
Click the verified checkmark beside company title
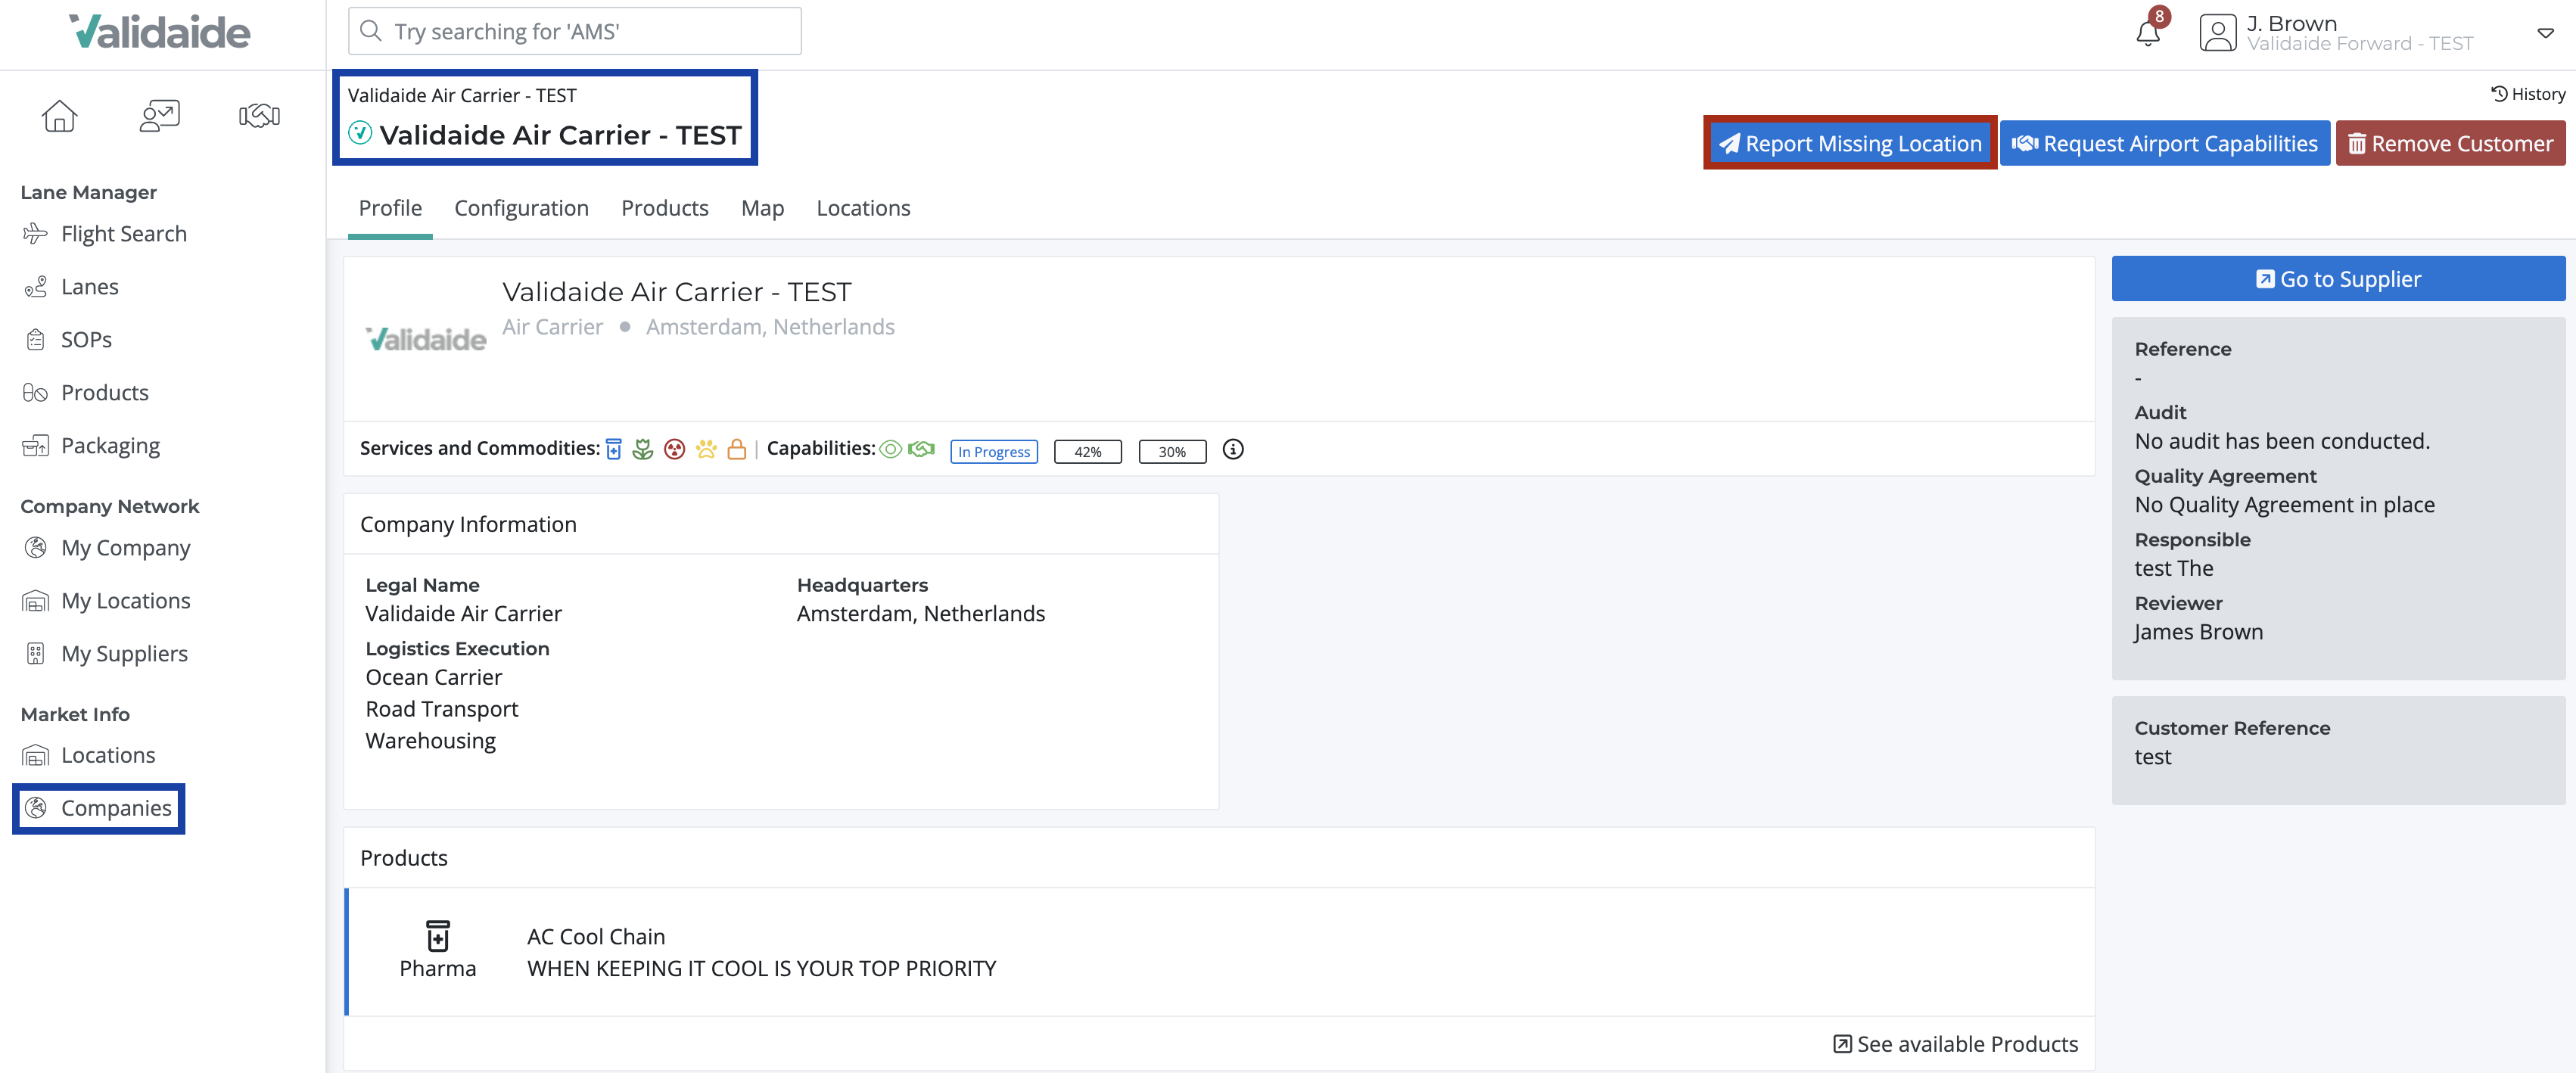(x=360, y=132)
